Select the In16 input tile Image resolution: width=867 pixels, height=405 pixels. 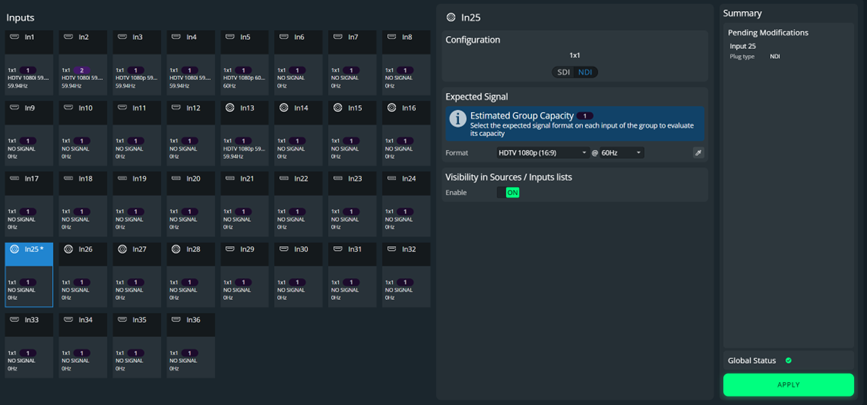(x=406, y=132)
